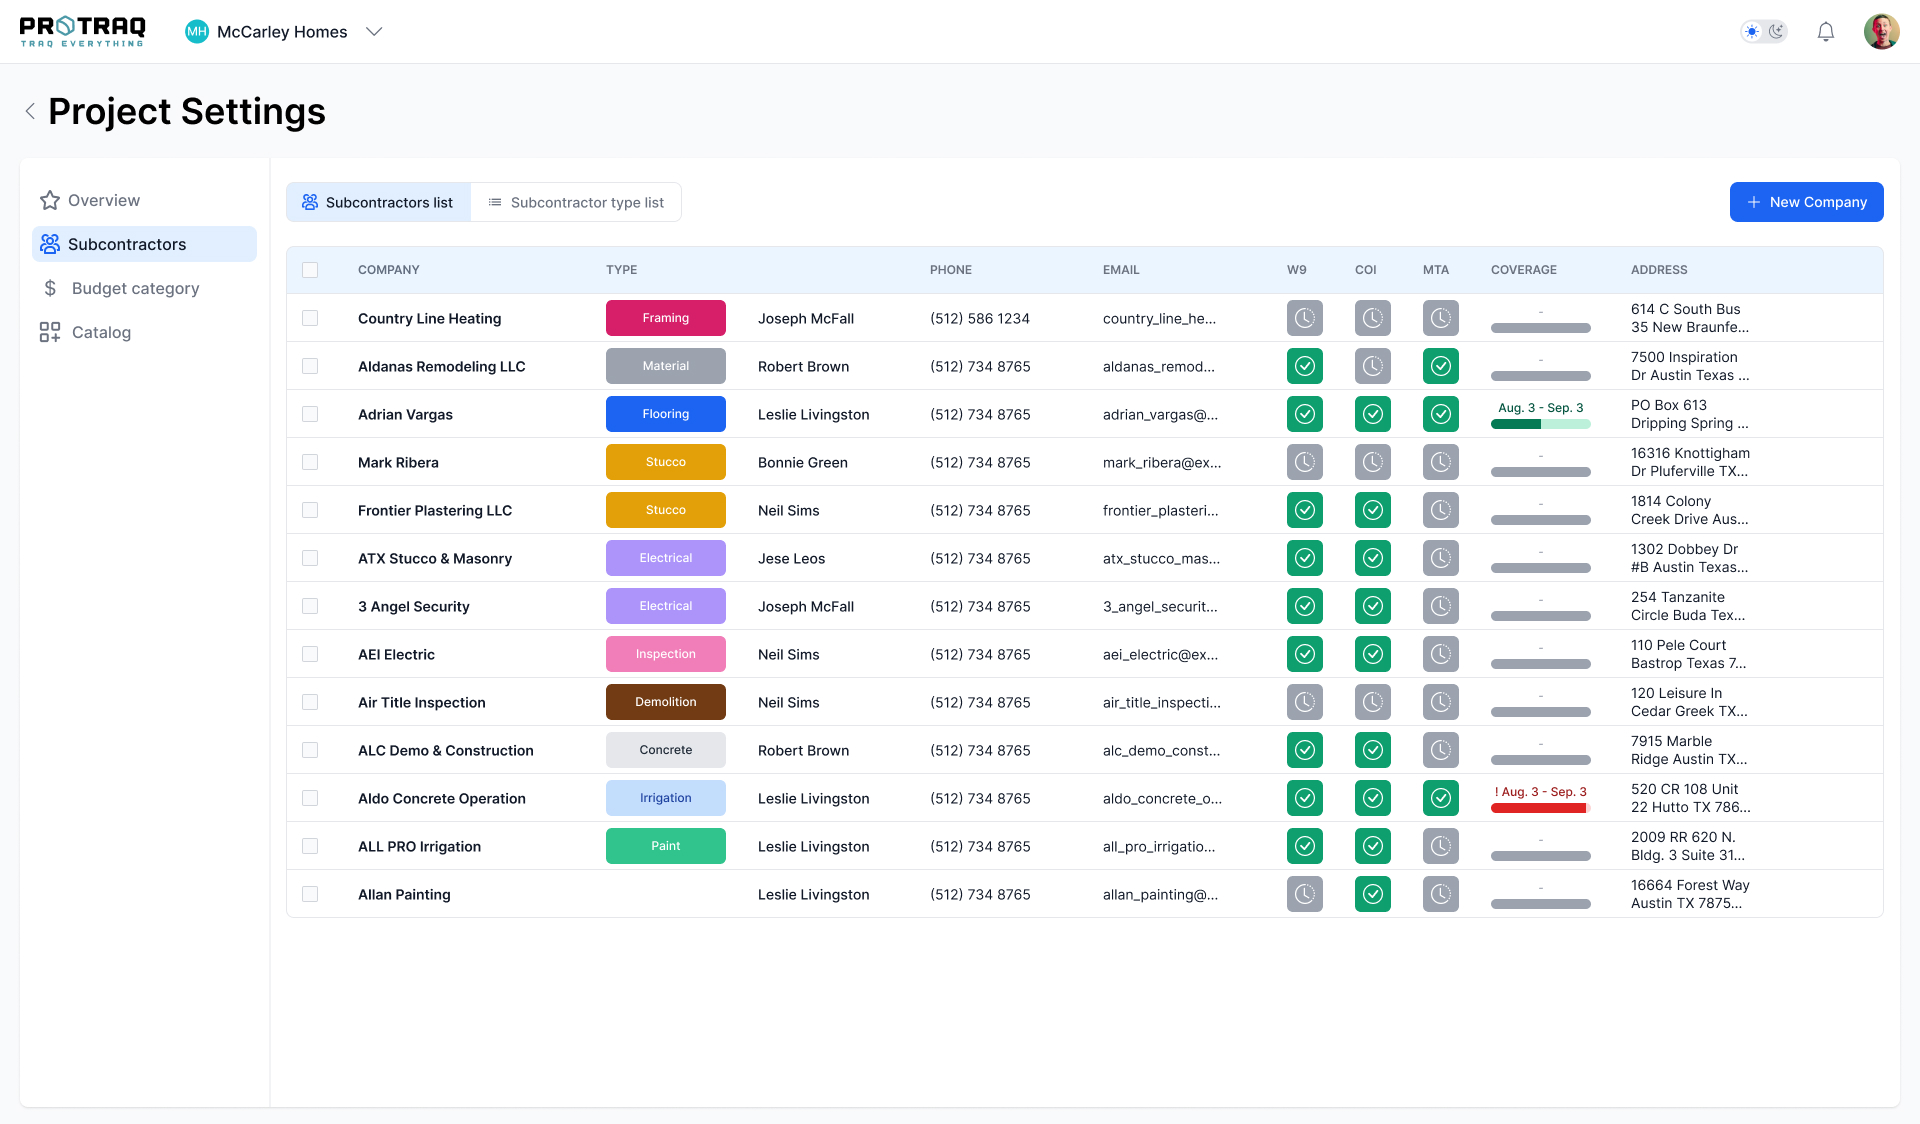Open the Framing type tag for Country Line Heating
This screenshot has height=1124, width=1920.
[x=665, y=318]
